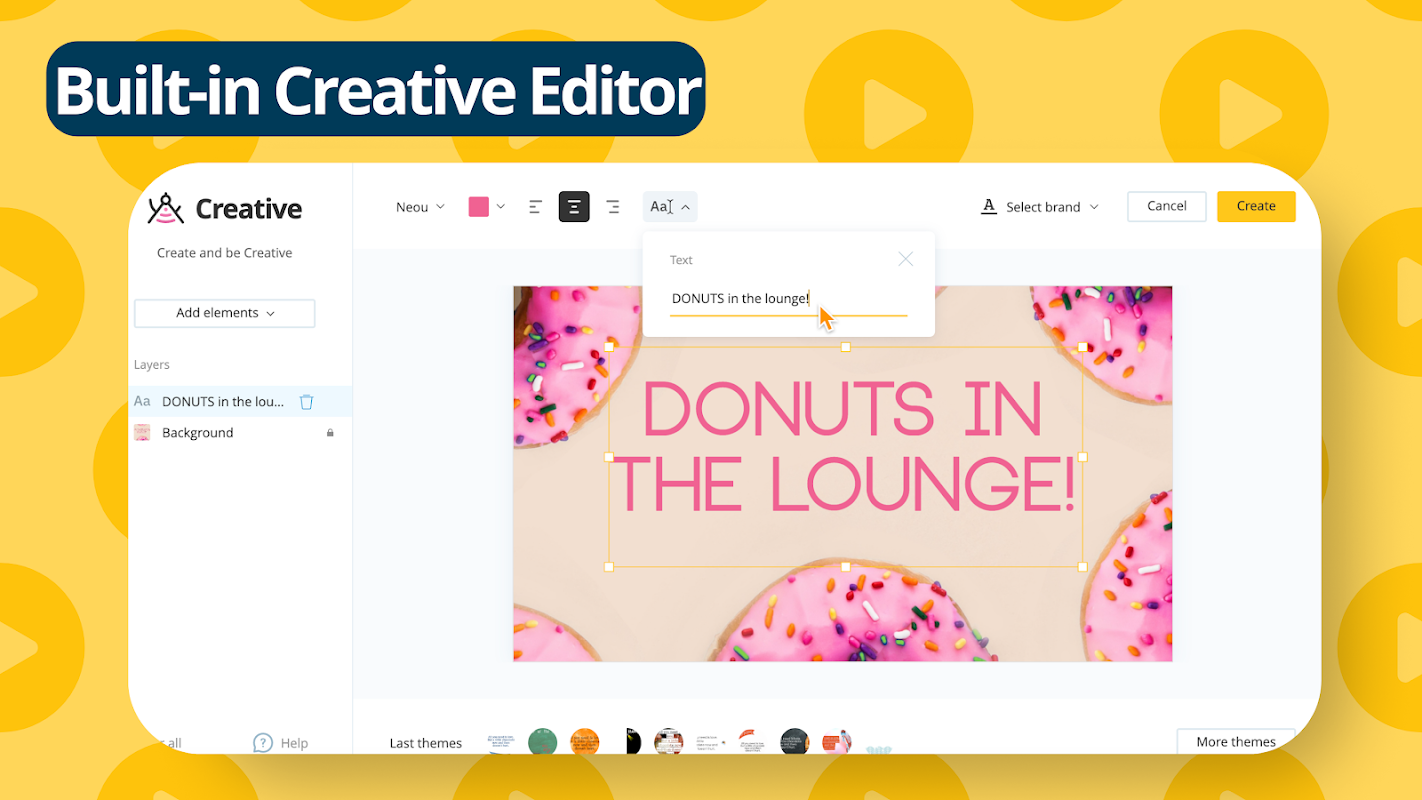The image size is (1422, 800).
Task: Select the Background layer row
Action: 241,433
